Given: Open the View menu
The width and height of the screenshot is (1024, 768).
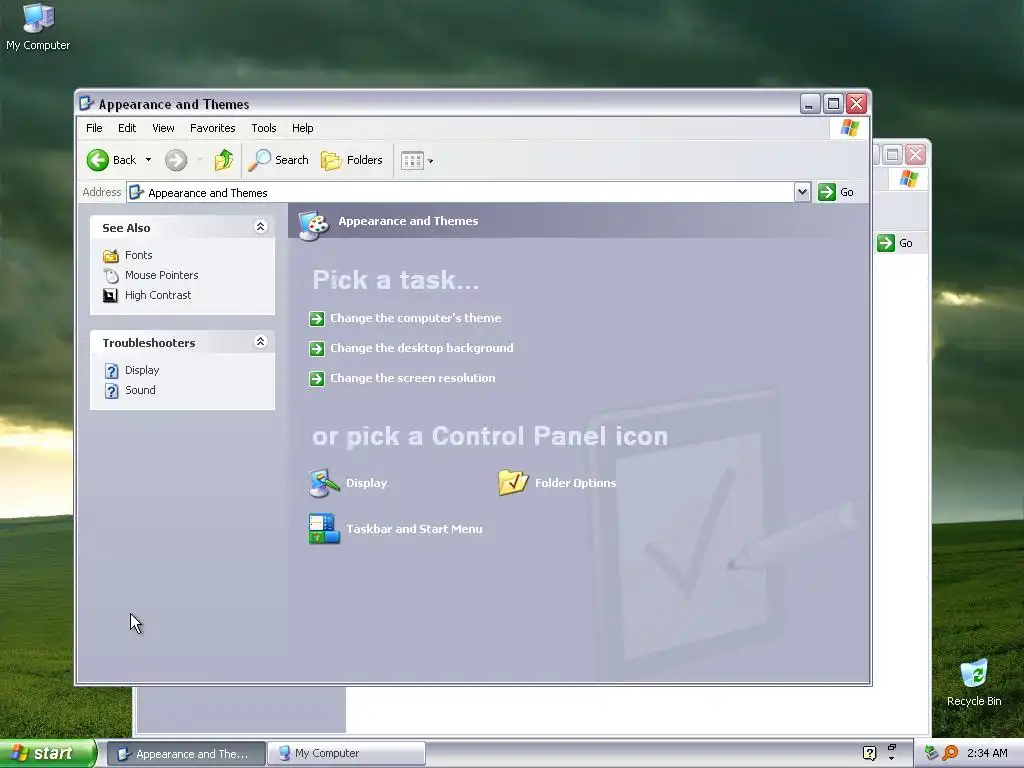Looking at the screenshot, I should 163,128.
